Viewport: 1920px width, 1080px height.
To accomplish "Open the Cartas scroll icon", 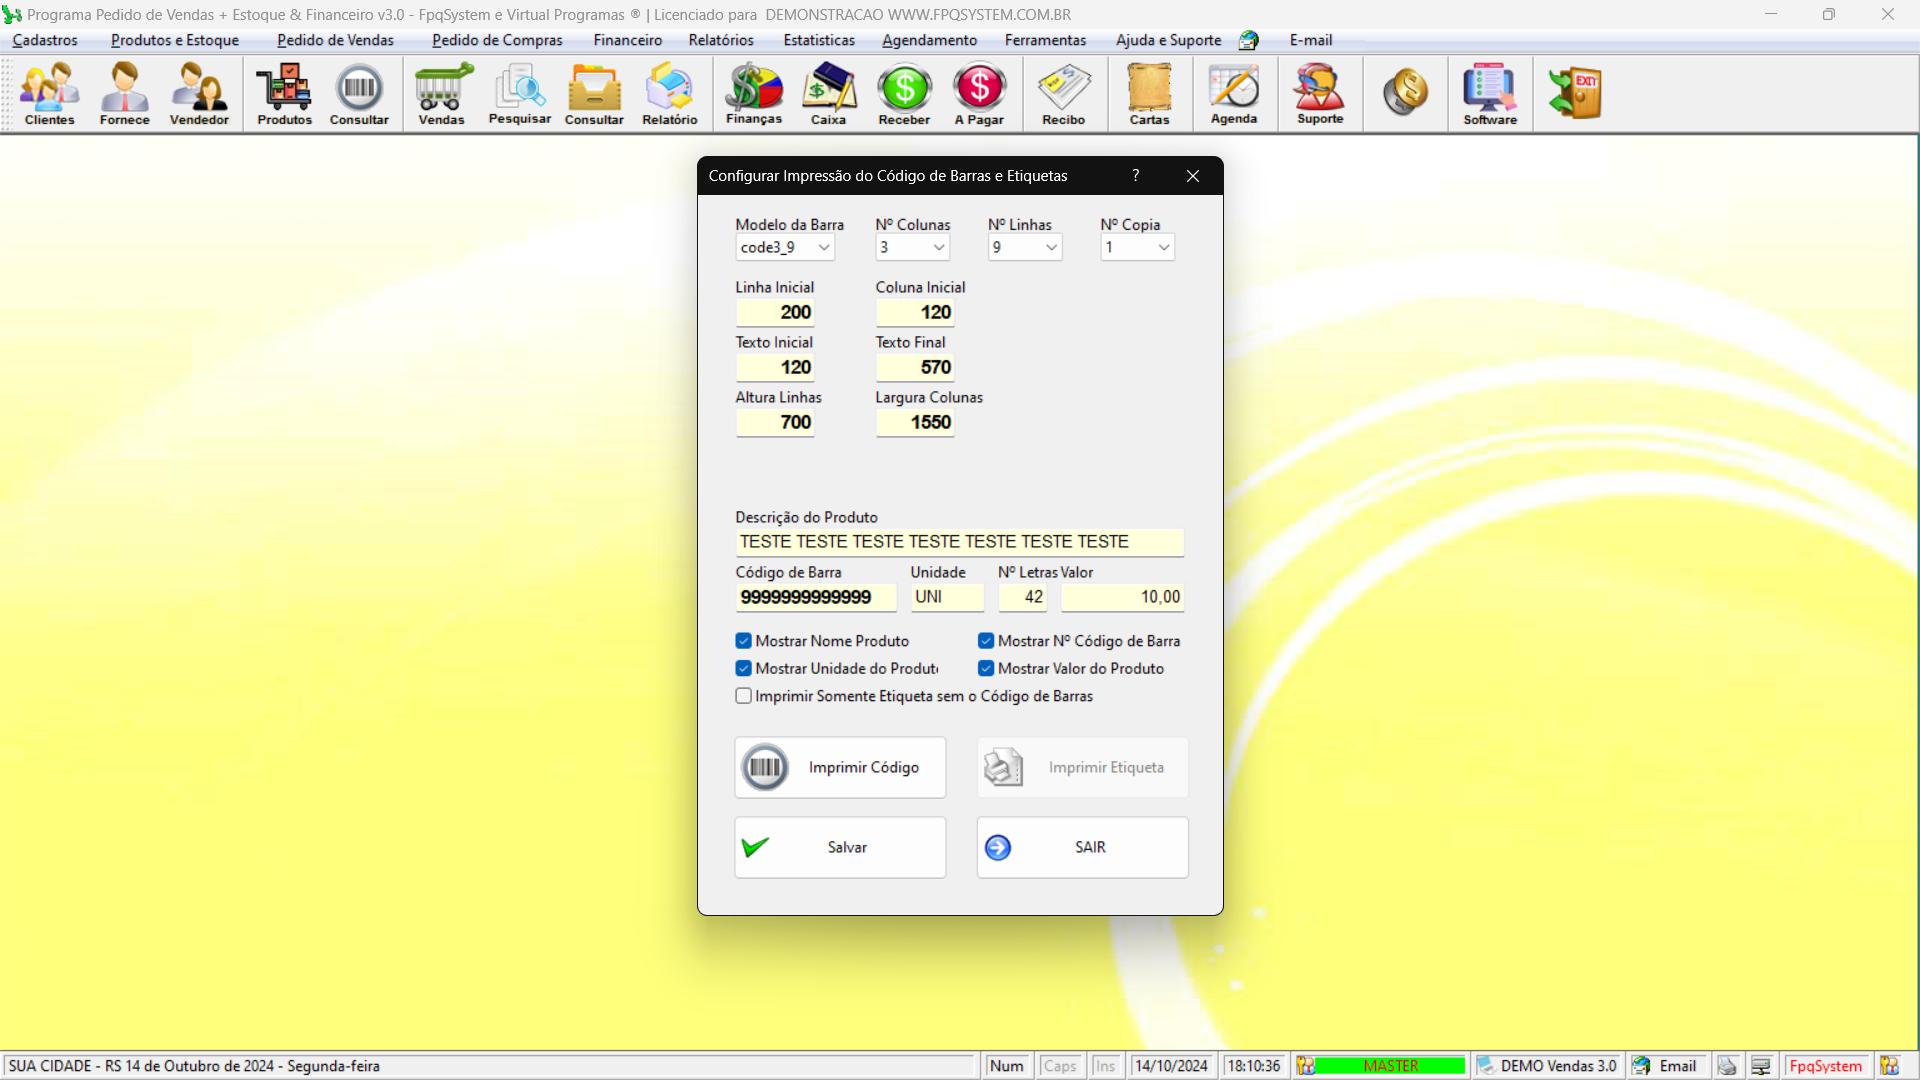I will (x=1149, y=94).
